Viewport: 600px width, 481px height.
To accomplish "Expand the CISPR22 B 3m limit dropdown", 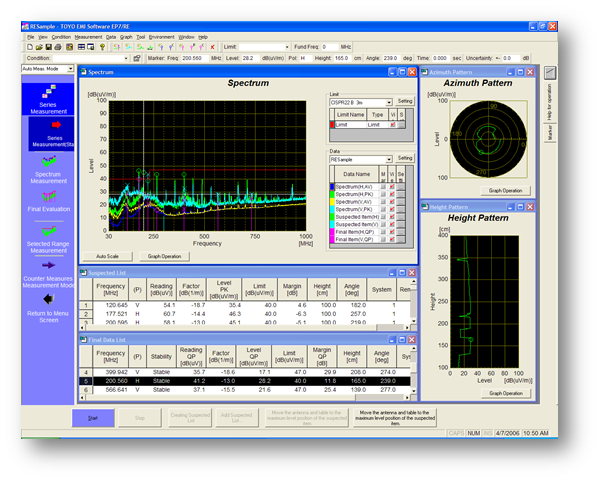I will tap(389, 103).
